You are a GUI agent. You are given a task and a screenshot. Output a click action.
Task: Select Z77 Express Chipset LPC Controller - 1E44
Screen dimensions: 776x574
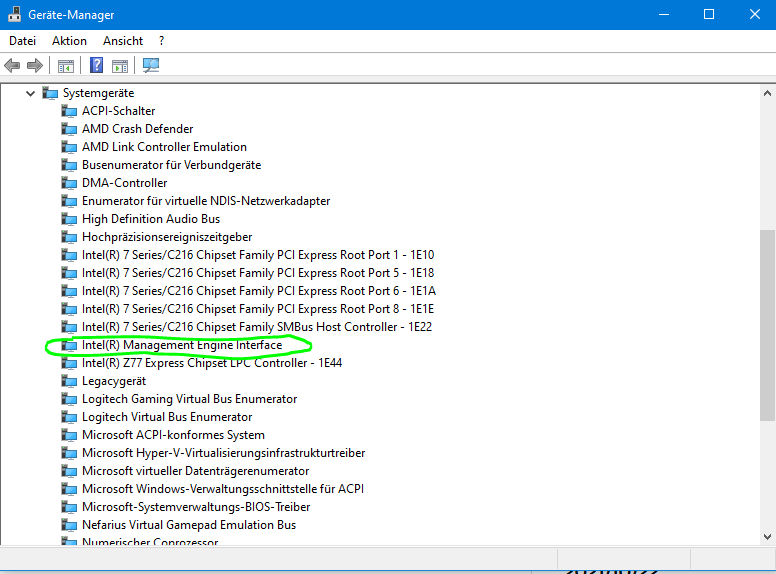pyautogui.click(x=212, y=363)
